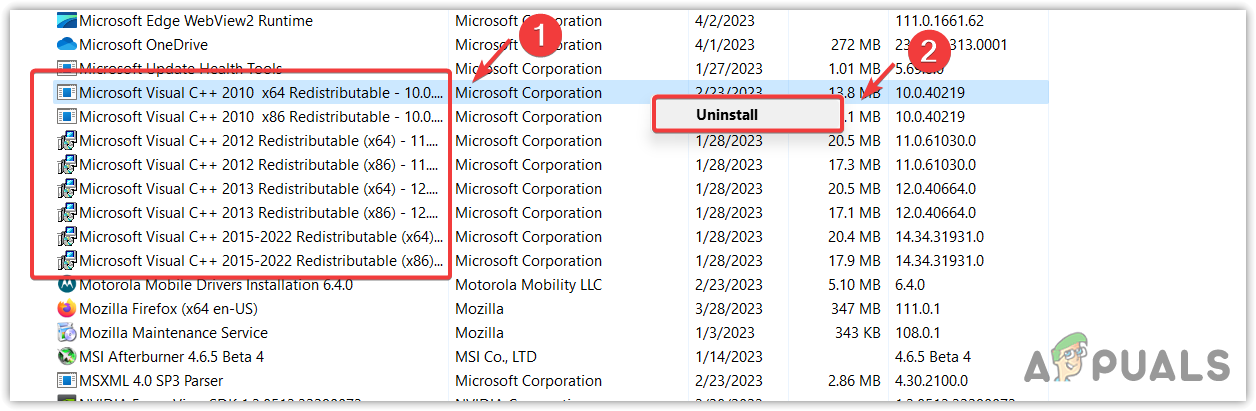Click the Mozilla Maintenance Service icon
Image resolution: width=1256 pixels, height=411 pixels.
pyautogui.click(x=67, y=333)
